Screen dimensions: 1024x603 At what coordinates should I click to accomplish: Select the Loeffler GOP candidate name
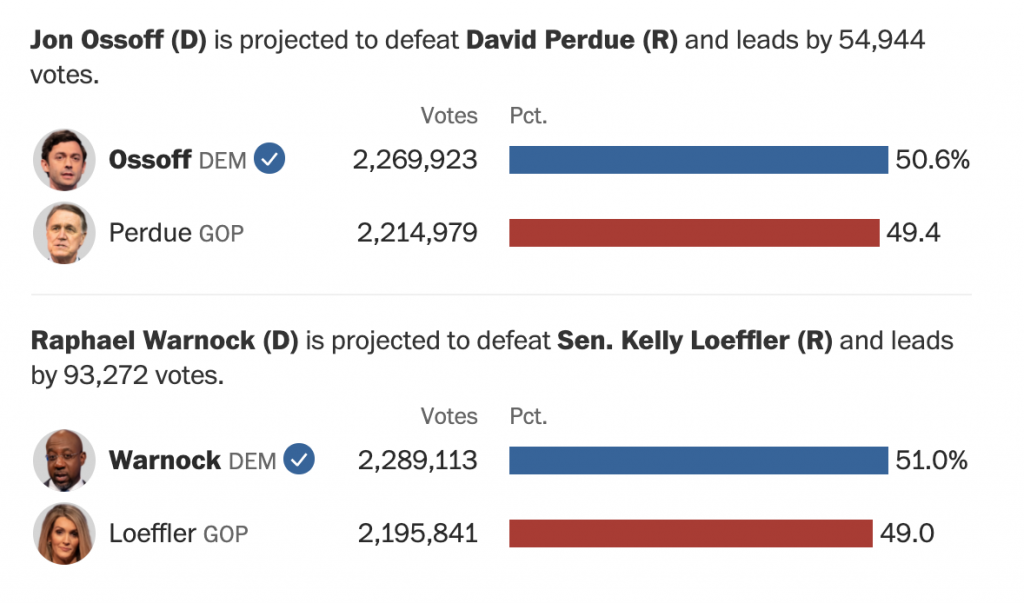point(178,534)
